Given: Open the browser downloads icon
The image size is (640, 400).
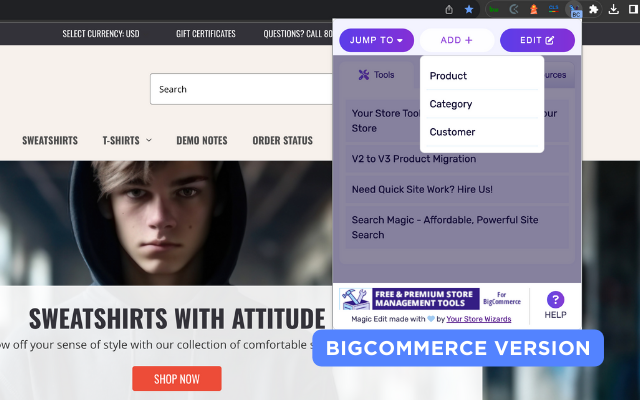Looking at the screenshot, I should [613, 9].
